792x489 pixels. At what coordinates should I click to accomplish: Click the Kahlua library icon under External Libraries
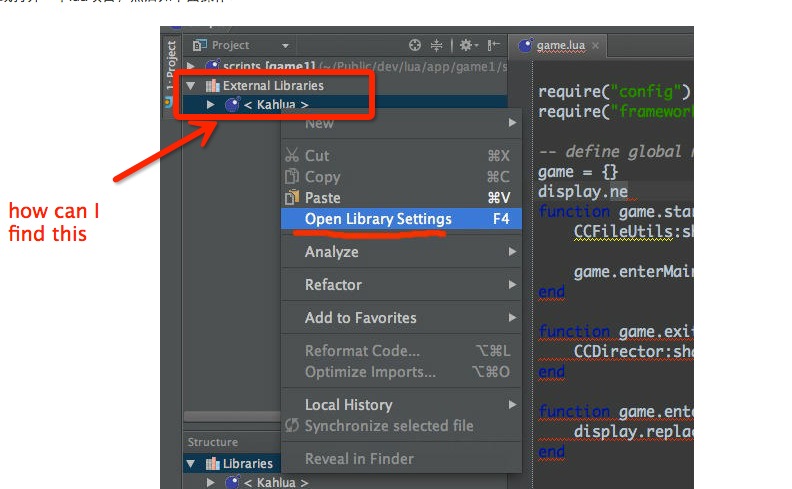232,105
